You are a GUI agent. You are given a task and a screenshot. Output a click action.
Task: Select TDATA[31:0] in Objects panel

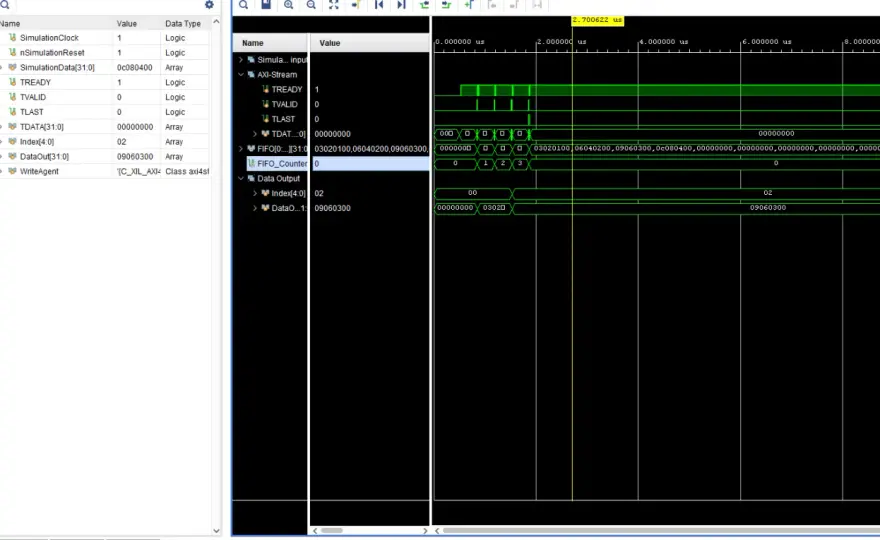click(42, 127)
